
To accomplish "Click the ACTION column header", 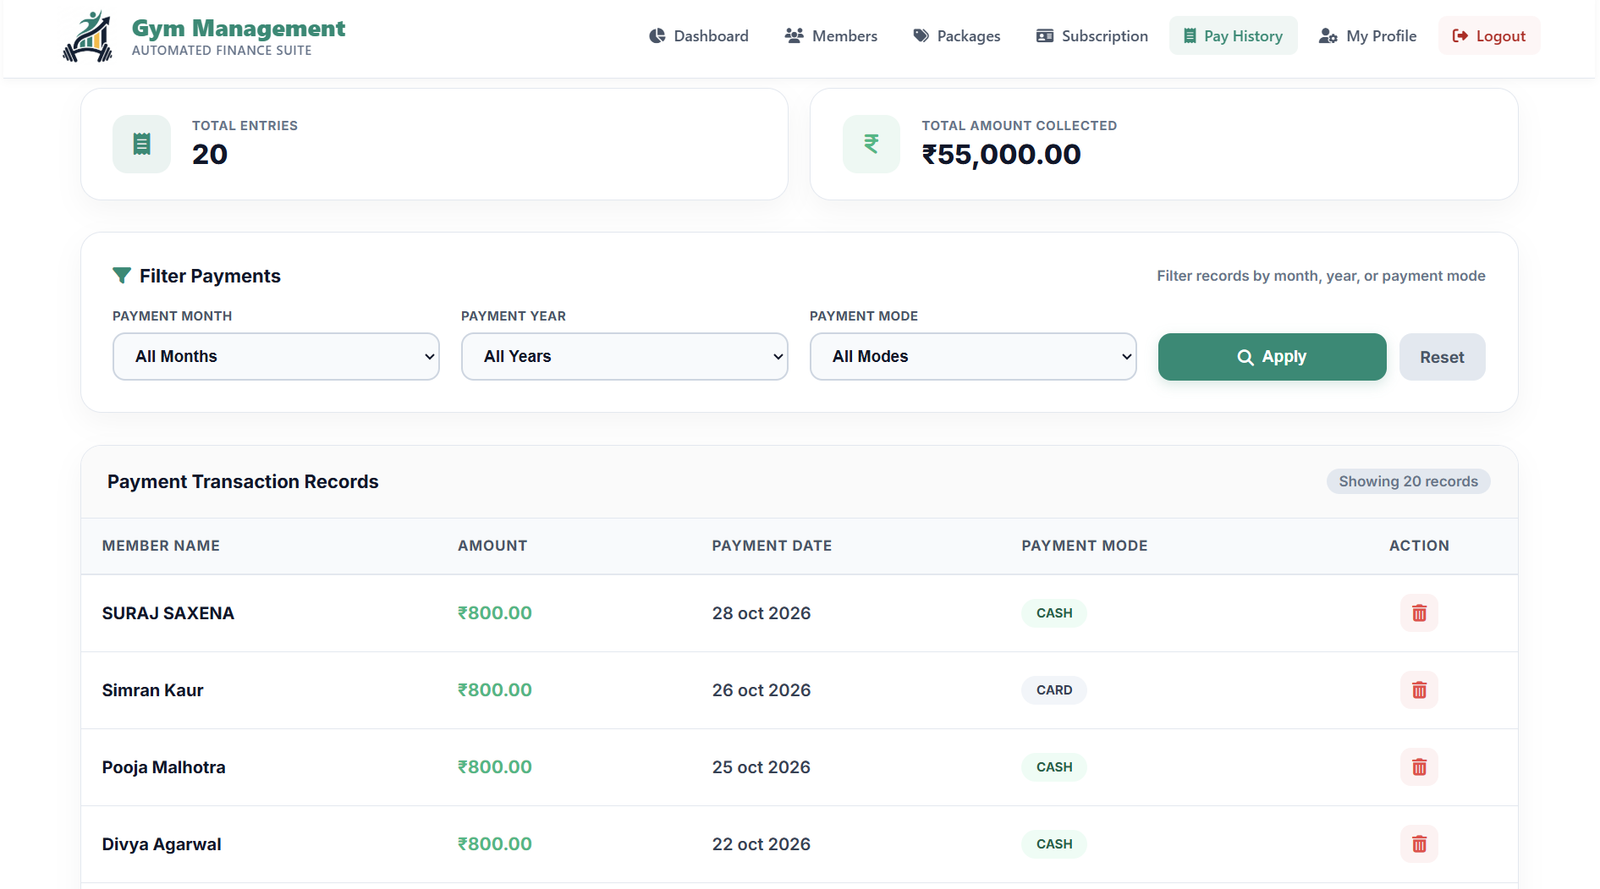I will [1419, 546].
